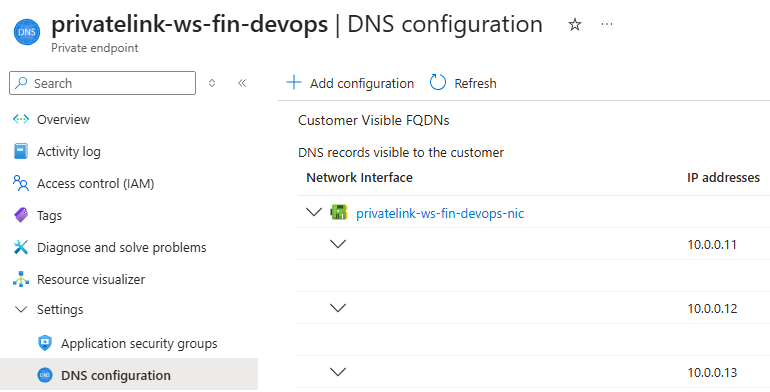Click the Access control people icon

pos(21,183)
